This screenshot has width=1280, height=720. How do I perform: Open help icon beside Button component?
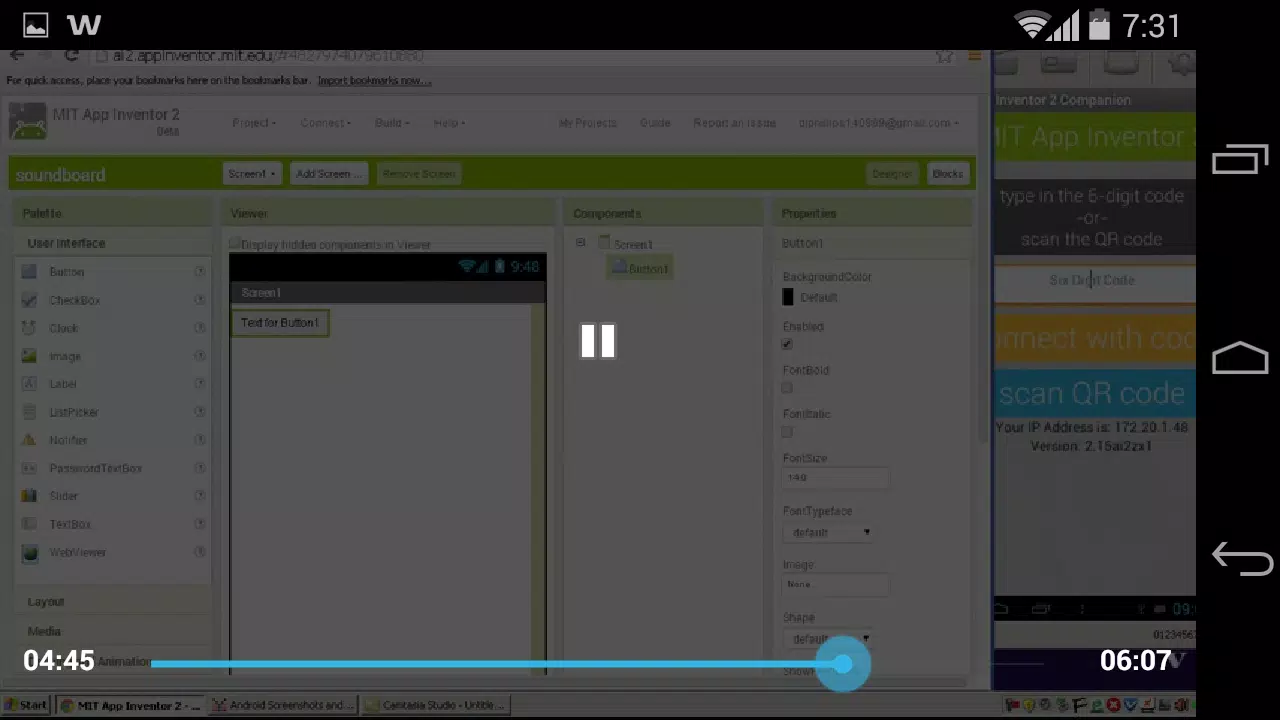coord(200,272)
